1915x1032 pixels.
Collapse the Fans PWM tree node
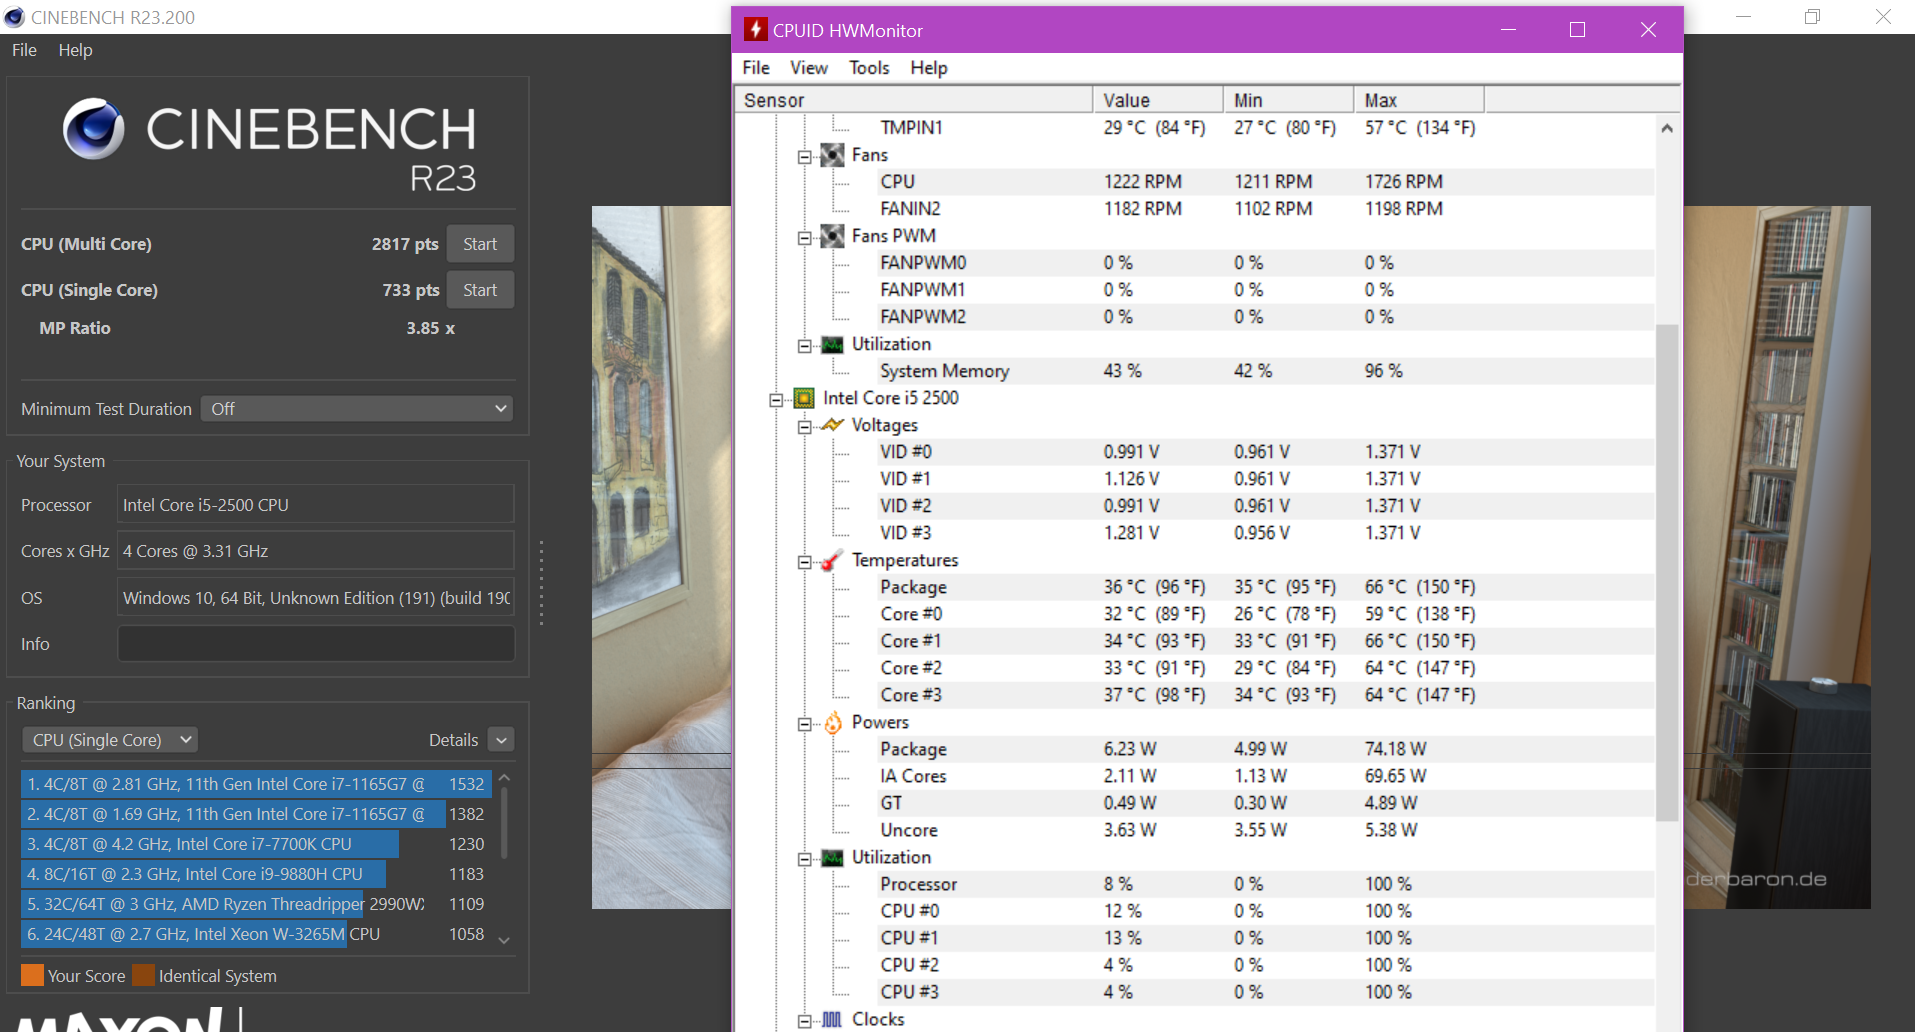804,238
